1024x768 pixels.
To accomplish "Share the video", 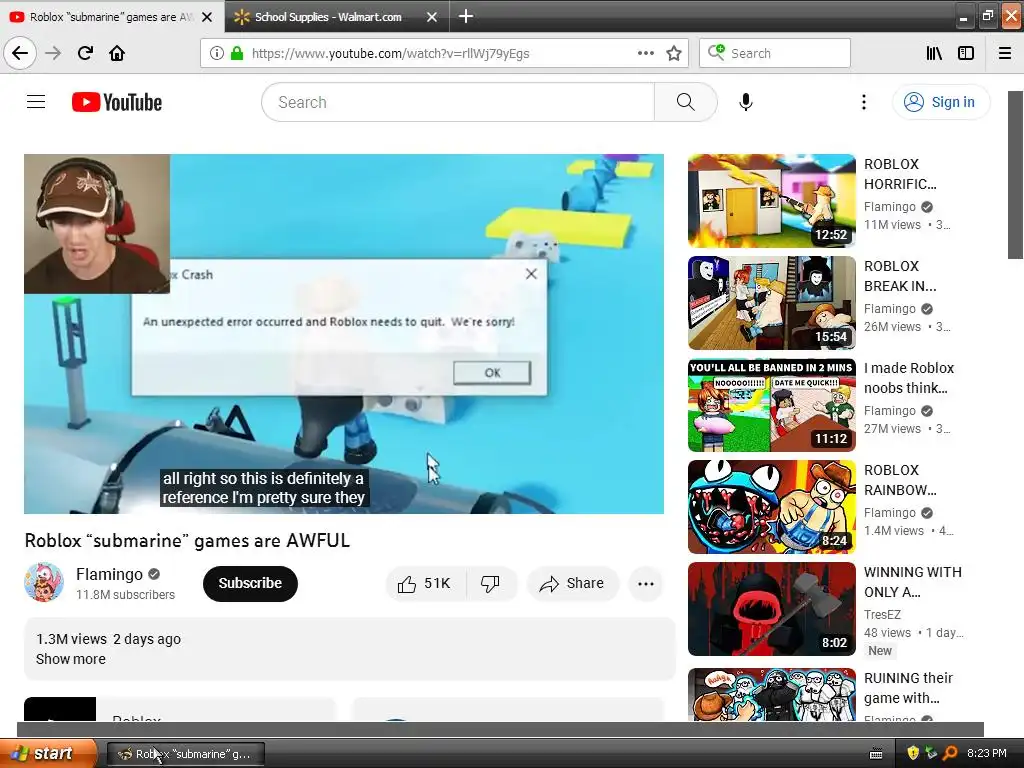I will (x=572, y=583).
